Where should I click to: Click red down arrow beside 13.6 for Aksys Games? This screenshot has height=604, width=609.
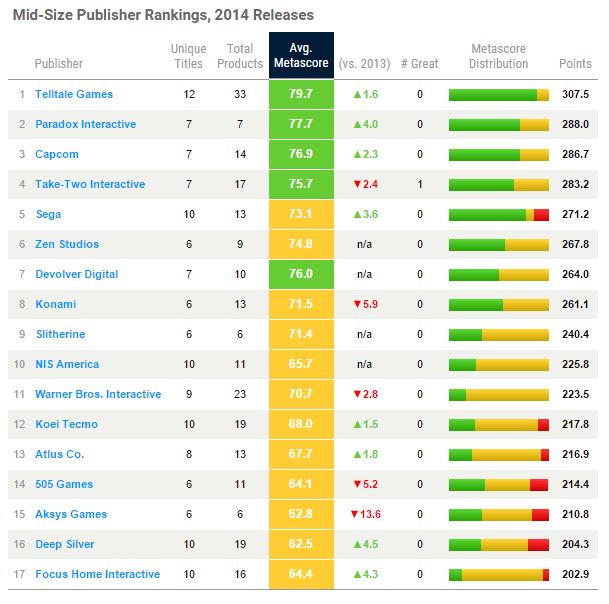point(353,515)
